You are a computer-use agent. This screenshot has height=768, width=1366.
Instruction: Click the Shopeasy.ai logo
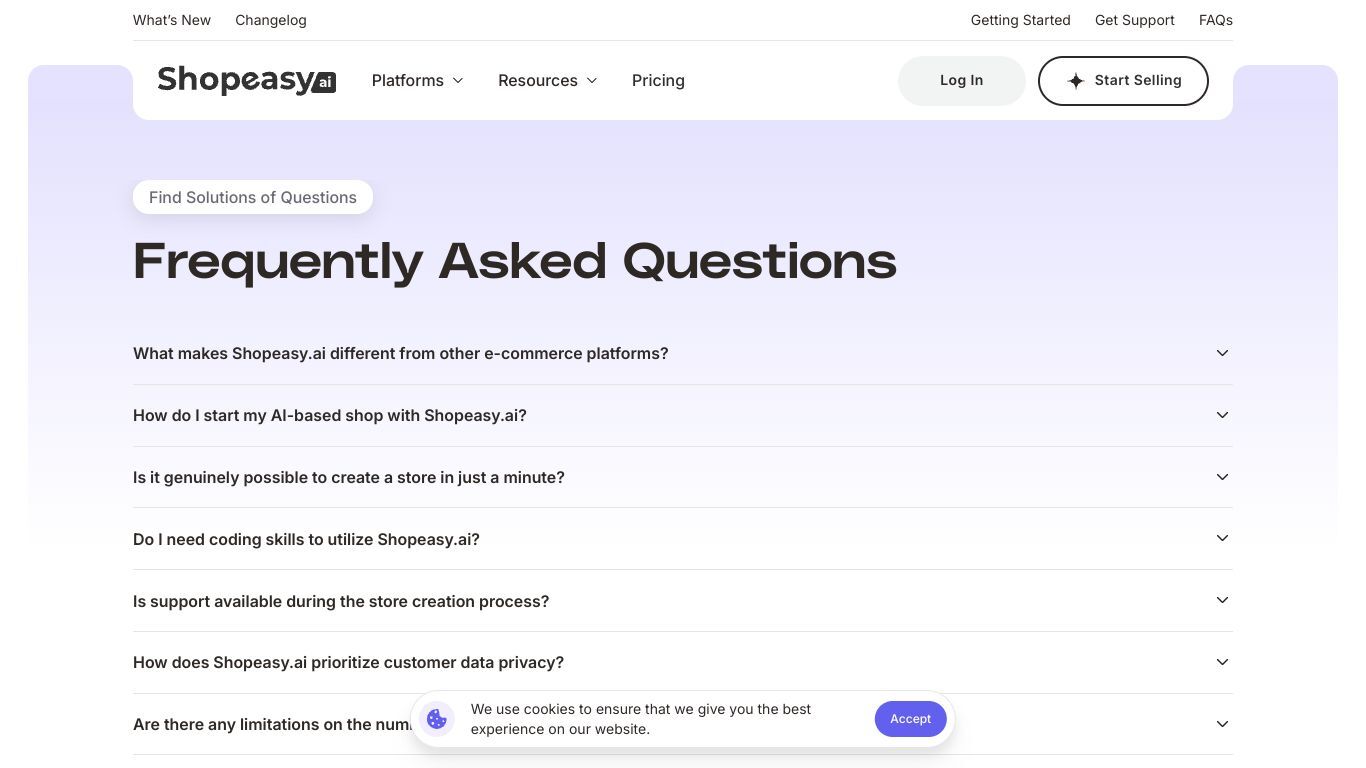246,80
